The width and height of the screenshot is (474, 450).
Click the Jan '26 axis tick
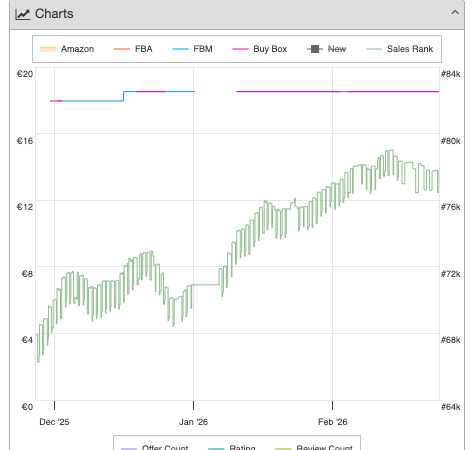click(193, 405)
